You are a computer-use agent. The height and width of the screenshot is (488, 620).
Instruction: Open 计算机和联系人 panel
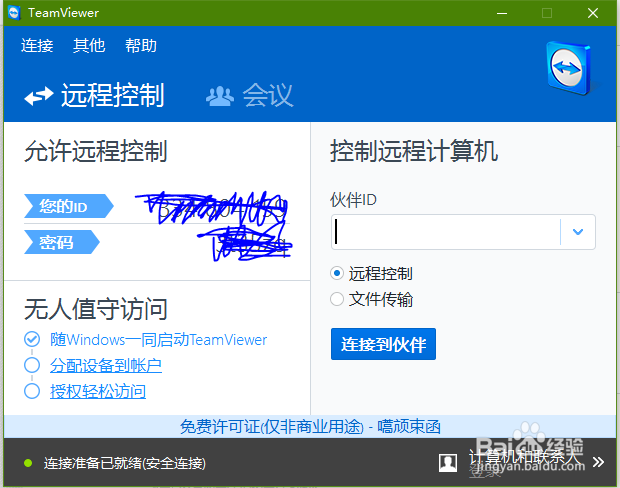526,458
